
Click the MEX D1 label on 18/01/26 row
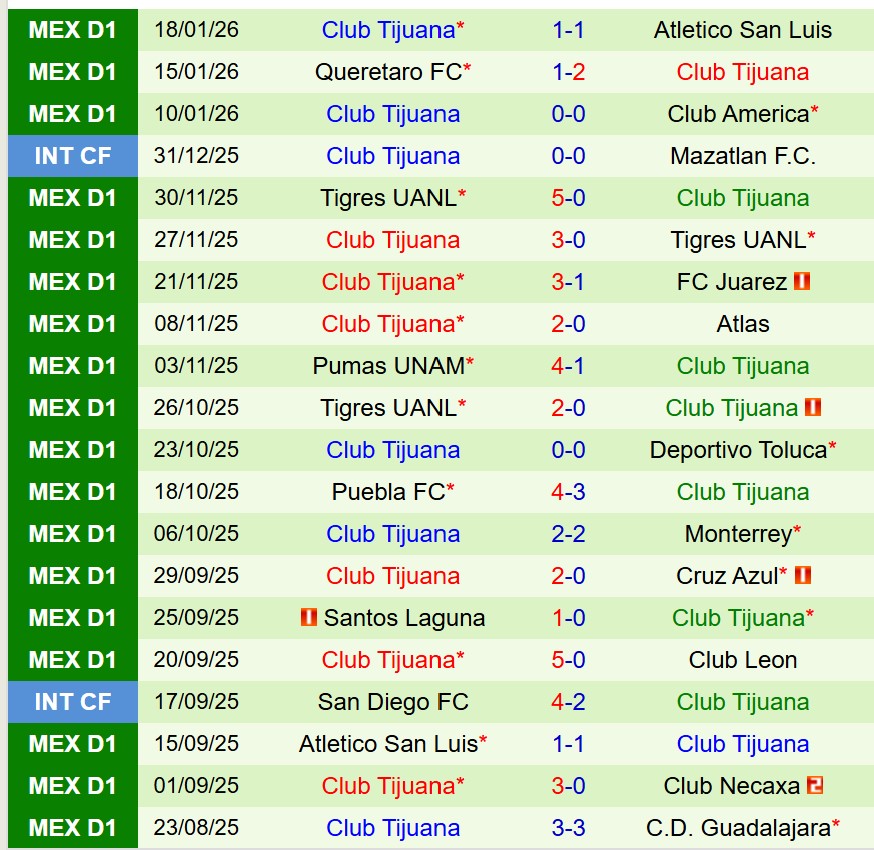click(x=73, y=30)
